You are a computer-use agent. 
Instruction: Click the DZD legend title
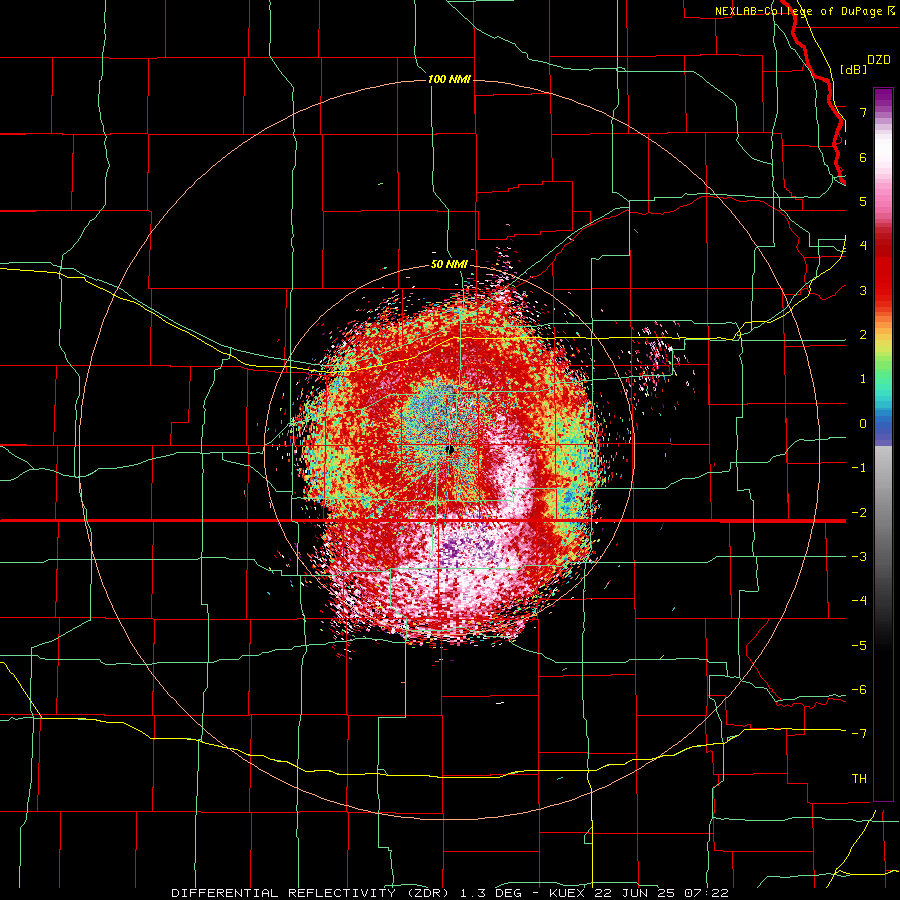(x=879, y=60)
